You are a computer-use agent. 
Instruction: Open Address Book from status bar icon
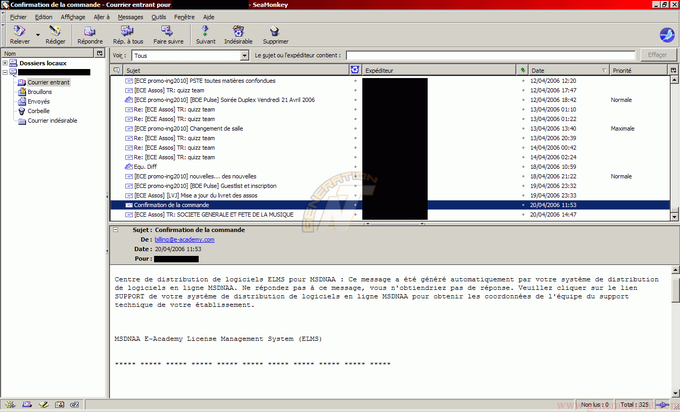[59, 405]
